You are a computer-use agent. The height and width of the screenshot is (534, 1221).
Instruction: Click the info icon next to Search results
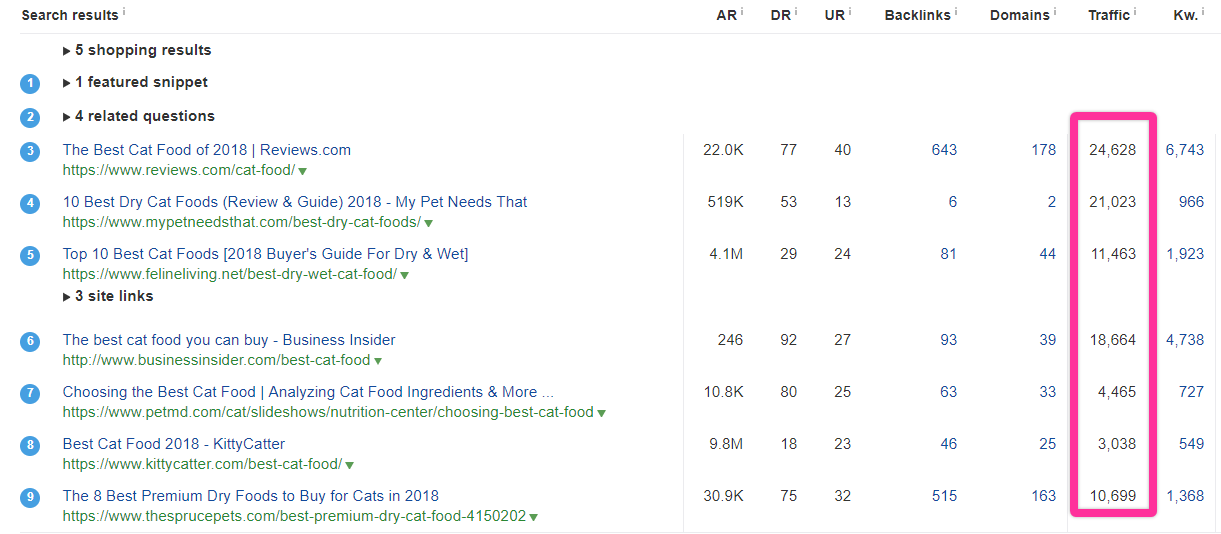pyautogui.click(x=124, y=11)
